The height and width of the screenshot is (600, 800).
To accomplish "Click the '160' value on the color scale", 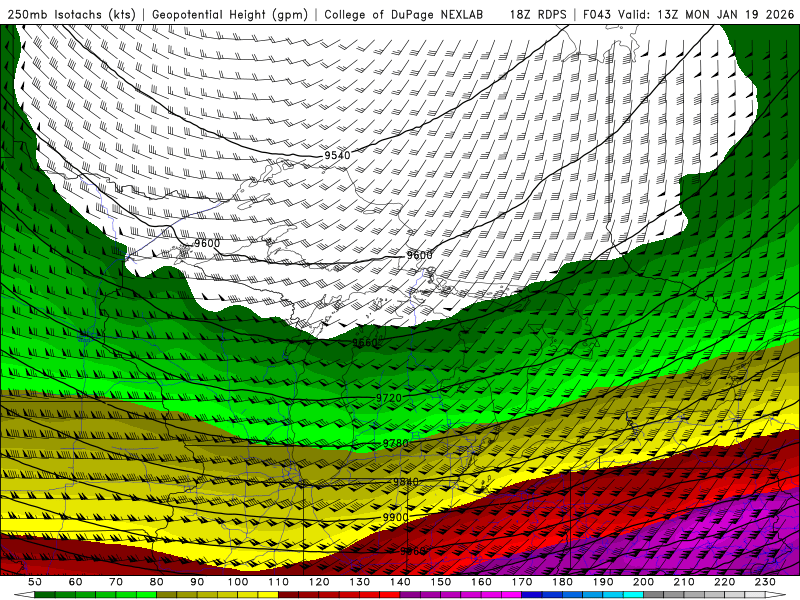I will (x=481, y=582).
